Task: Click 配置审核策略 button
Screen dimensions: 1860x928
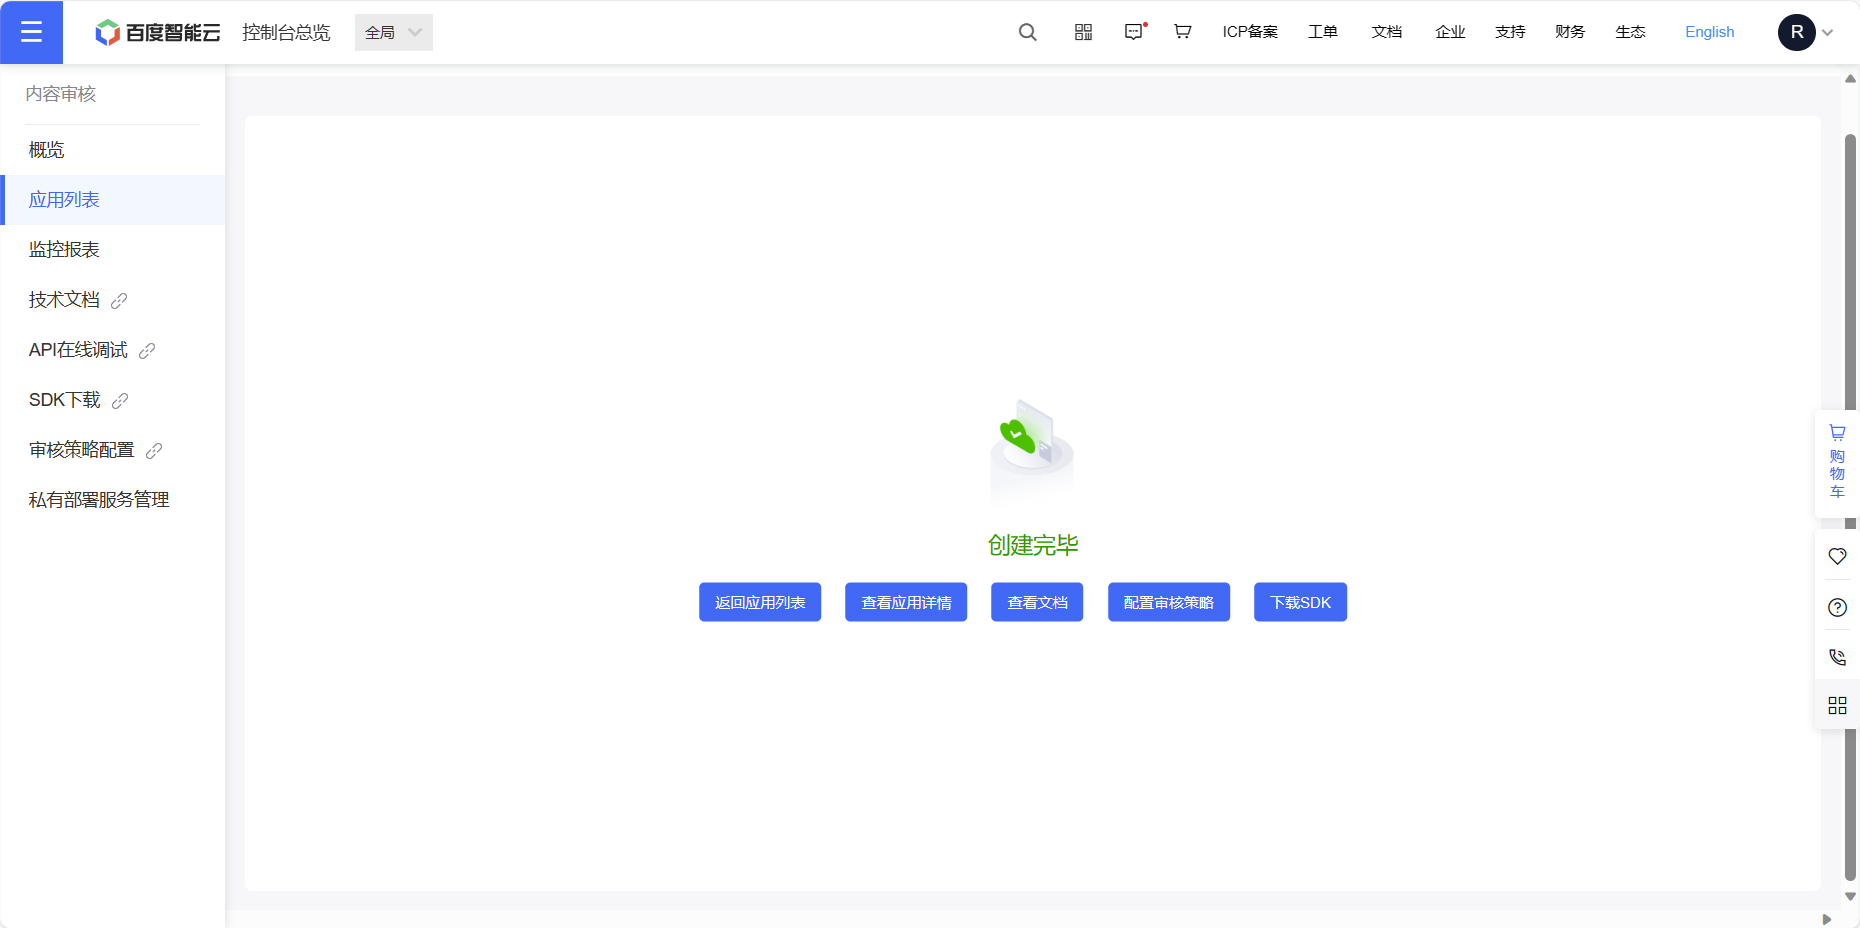Action: pyautogui.click(x=1169, y=602)
